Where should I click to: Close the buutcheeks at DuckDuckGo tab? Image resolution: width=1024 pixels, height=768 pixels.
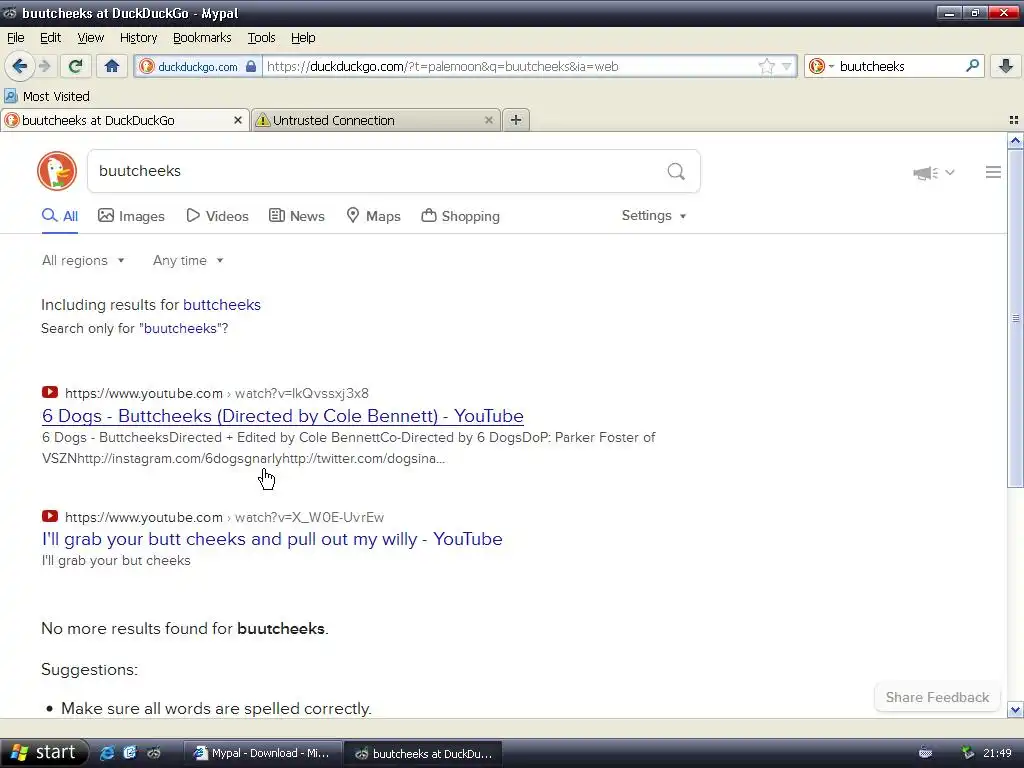point(238,120)
